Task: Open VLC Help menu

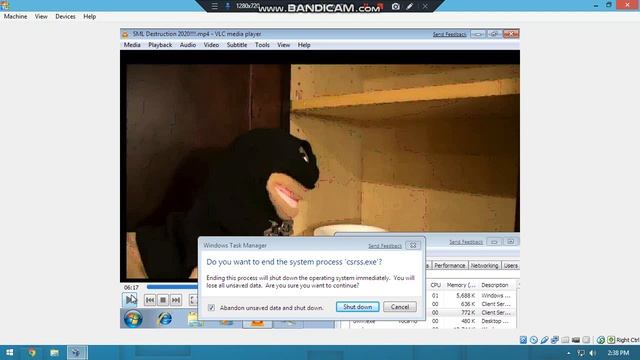Action: click(304, 45)
